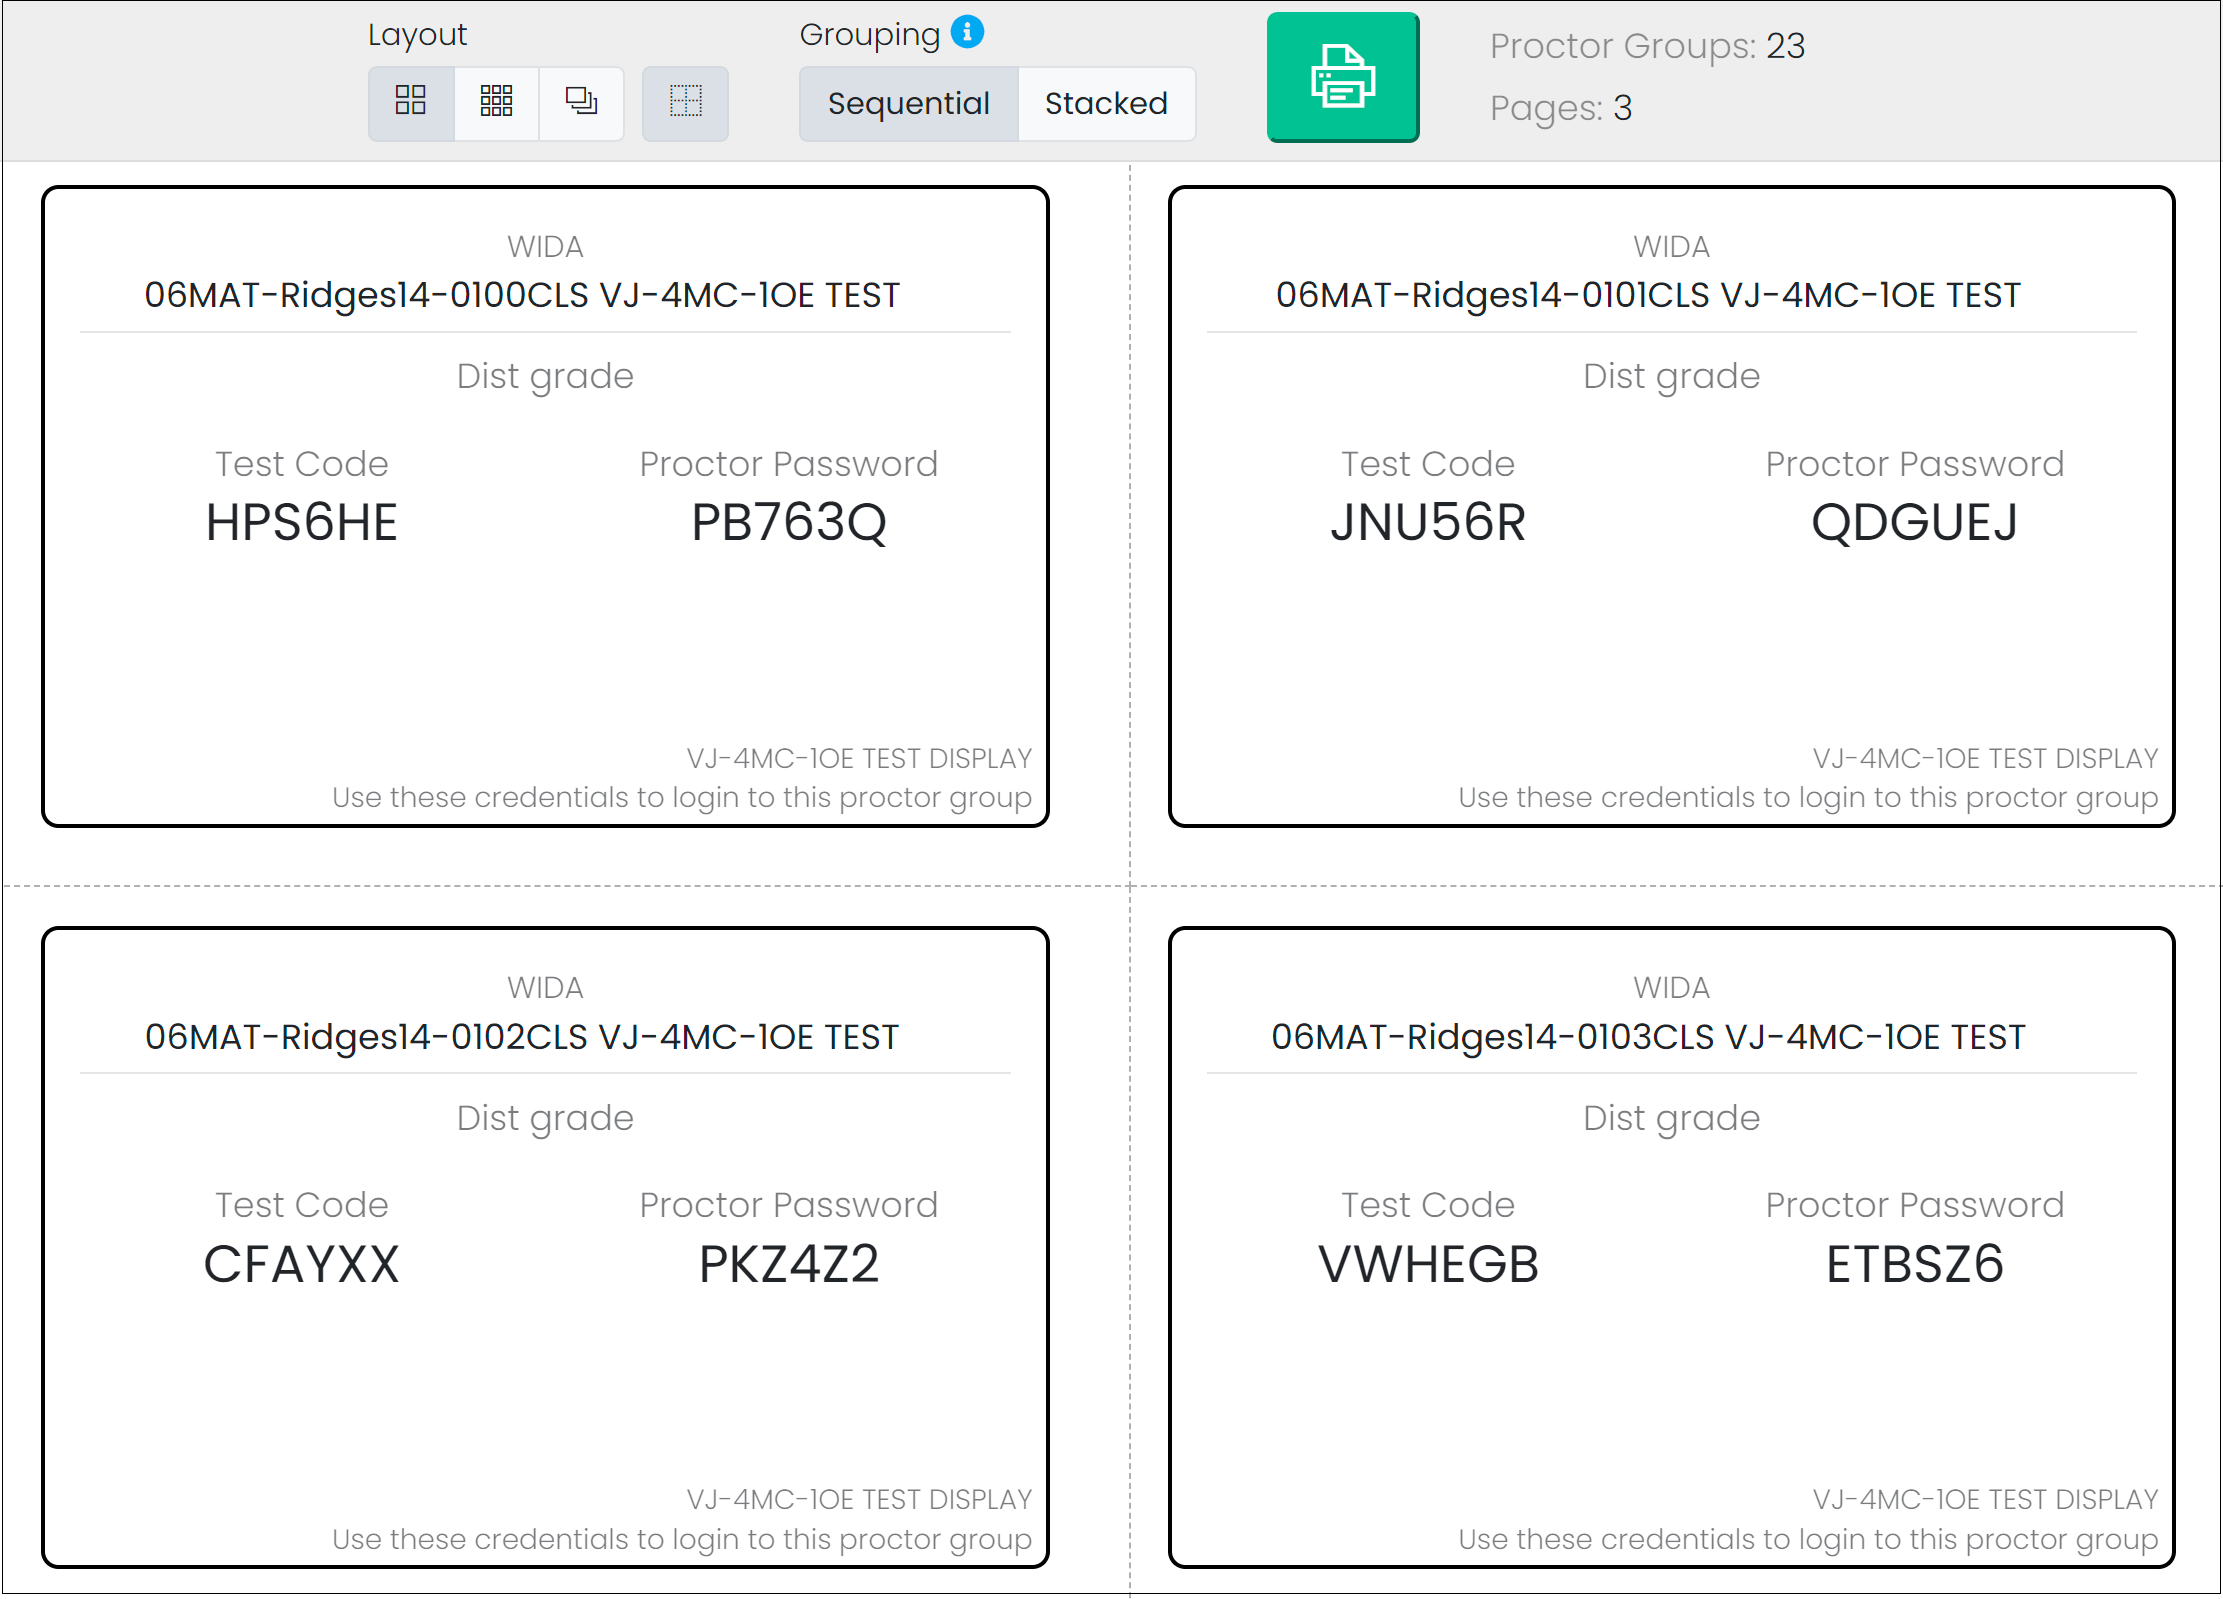The height and width of the screenshot is (1599, 2223).
Task: Click Test Code HPS6HE on the first card
Action: point(300,522)
